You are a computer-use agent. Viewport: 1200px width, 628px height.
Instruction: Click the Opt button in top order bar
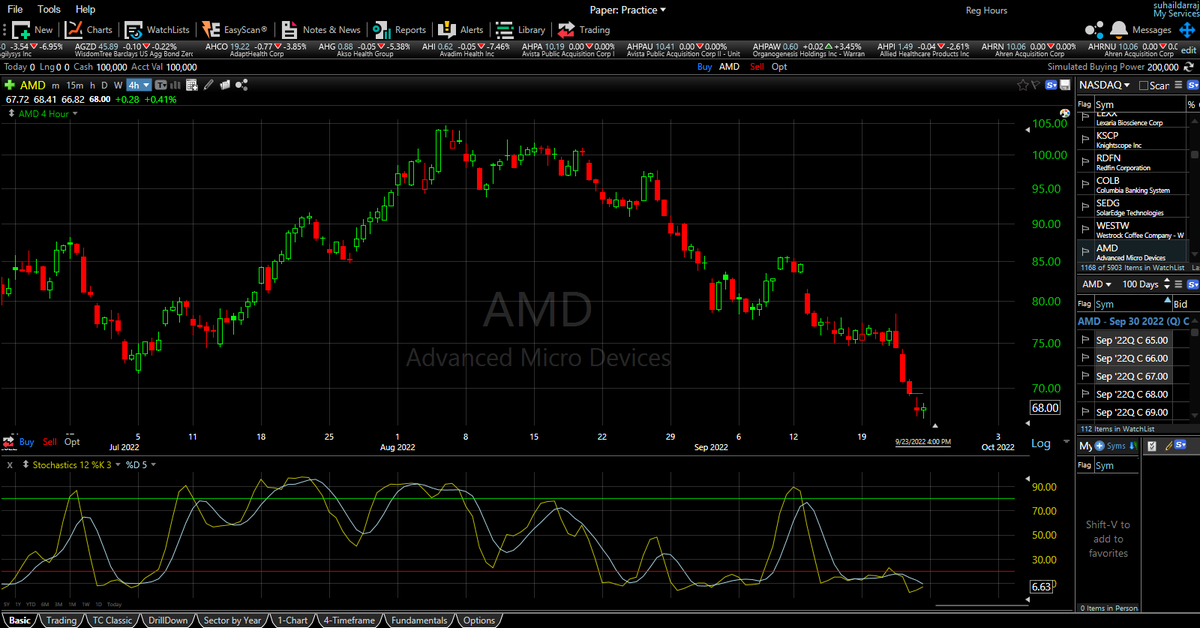(779, 66)
